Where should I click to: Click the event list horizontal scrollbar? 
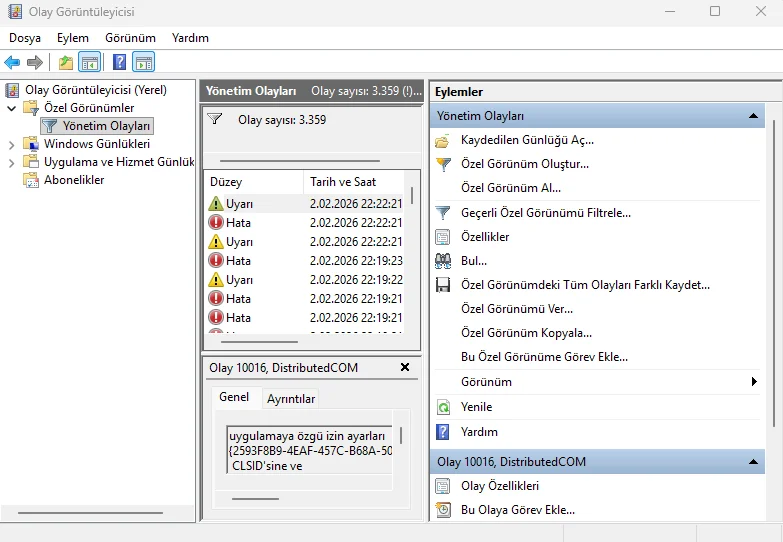(x=259, y=342)
